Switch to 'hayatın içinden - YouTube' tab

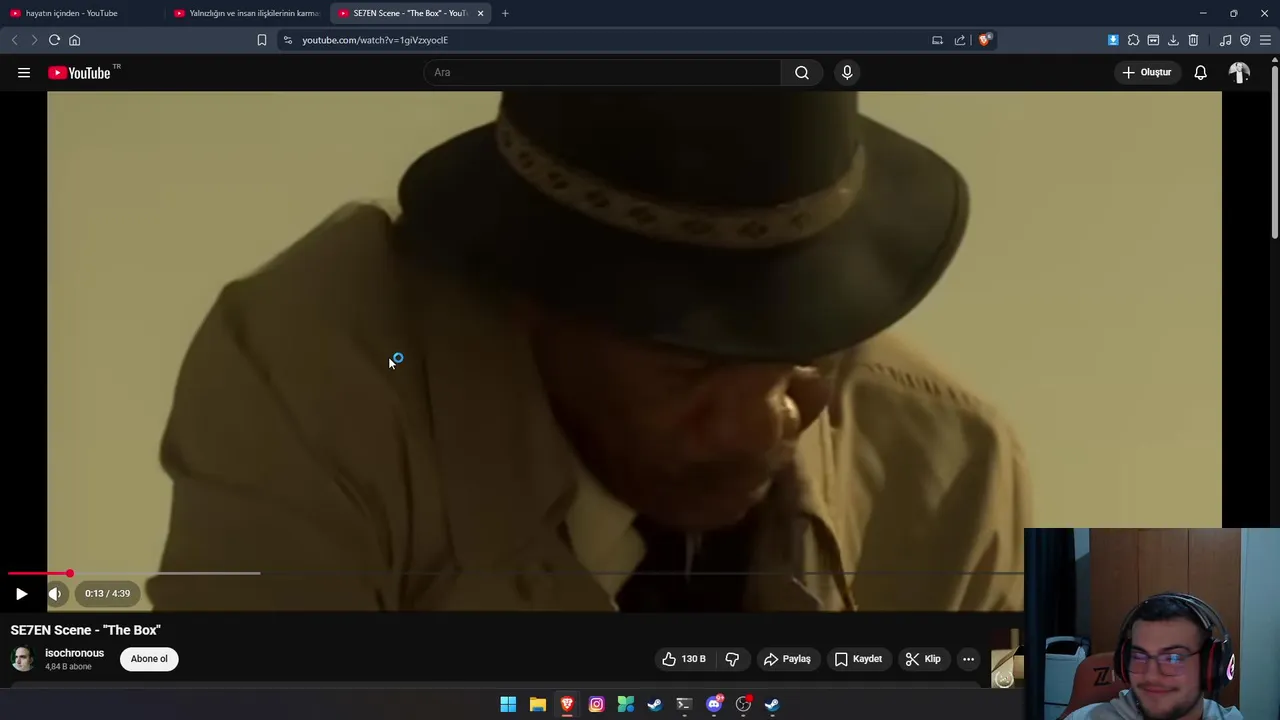coord(80,13)
